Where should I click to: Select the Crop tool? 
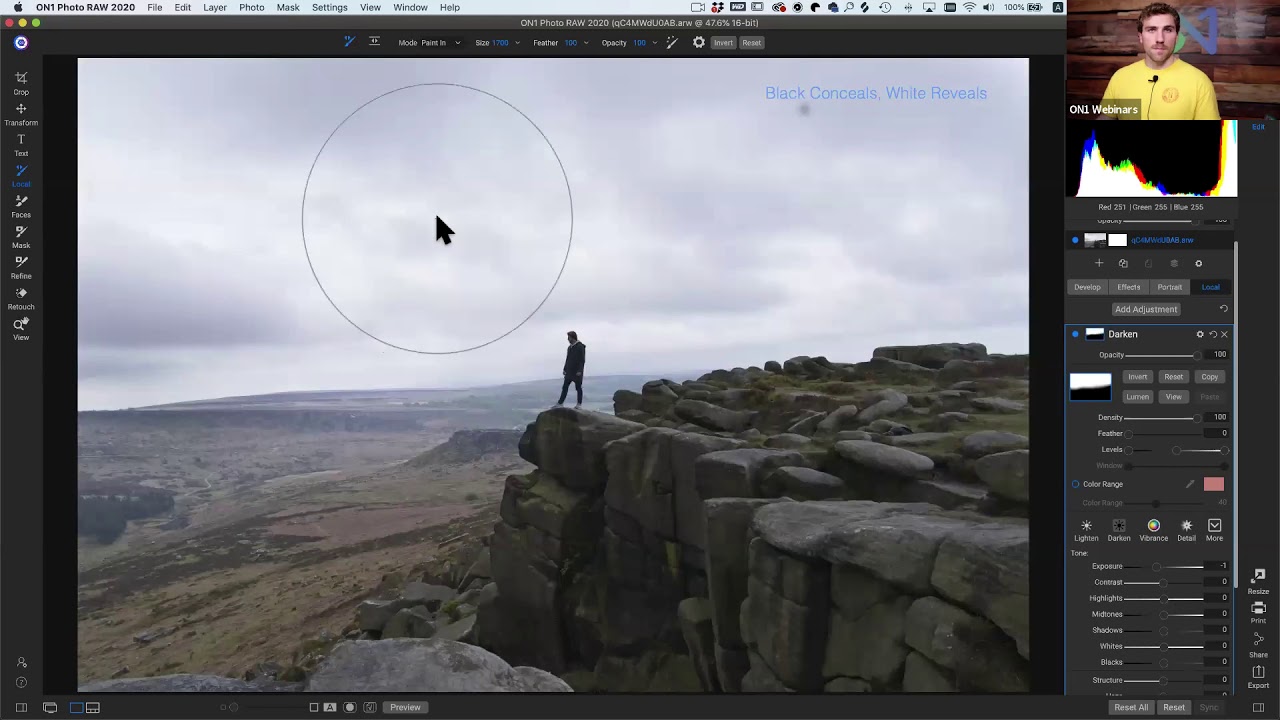click(x=21, y=83)
